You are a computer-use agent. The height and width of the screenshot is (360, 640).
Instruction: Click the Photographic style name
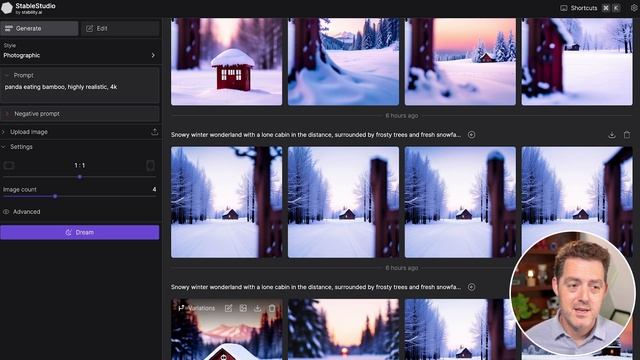tap(22, 55)
